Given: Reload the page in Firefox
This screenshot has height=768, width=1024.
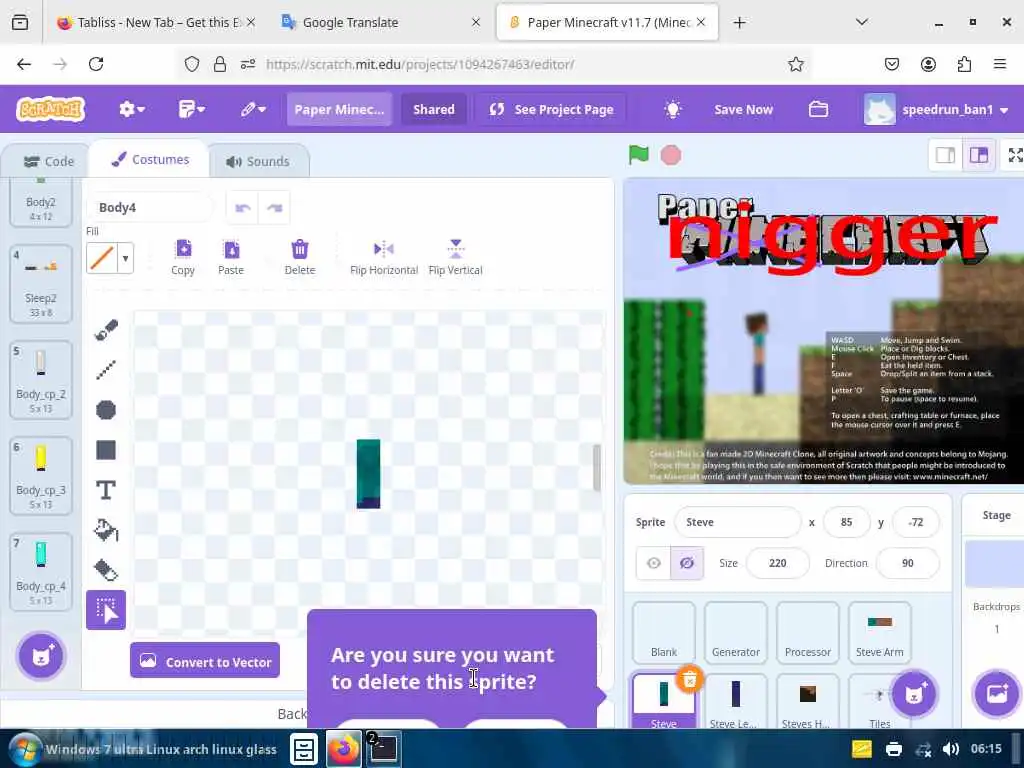Looking at the screenshot, I should click(96, 64).
